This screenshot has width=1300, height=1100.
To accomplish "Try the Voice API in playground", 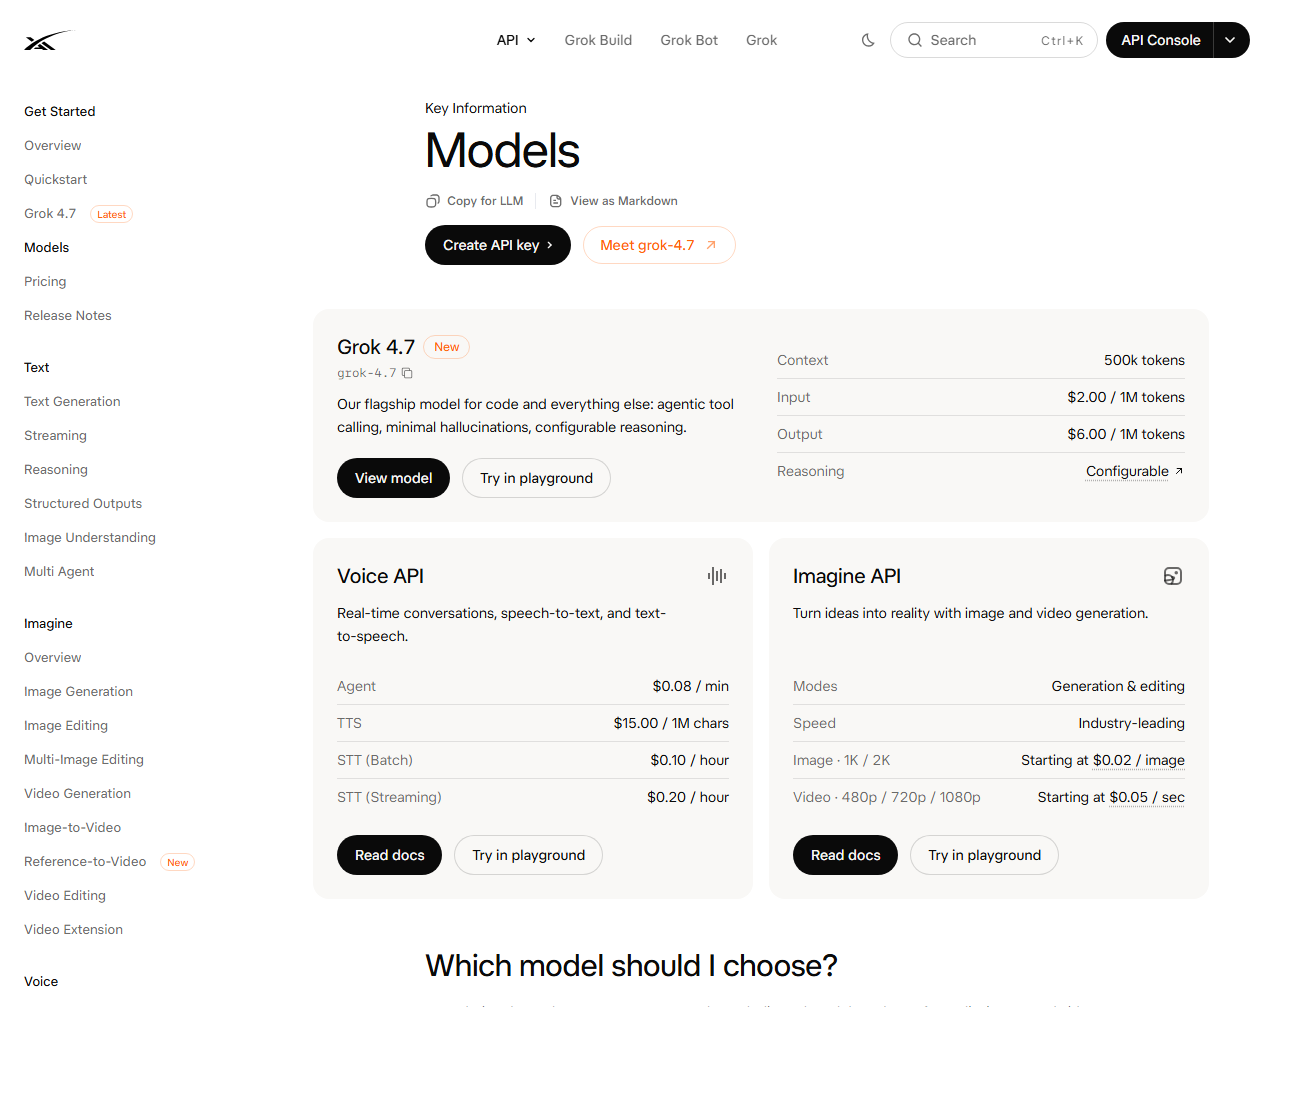I will tap(528, 855).
